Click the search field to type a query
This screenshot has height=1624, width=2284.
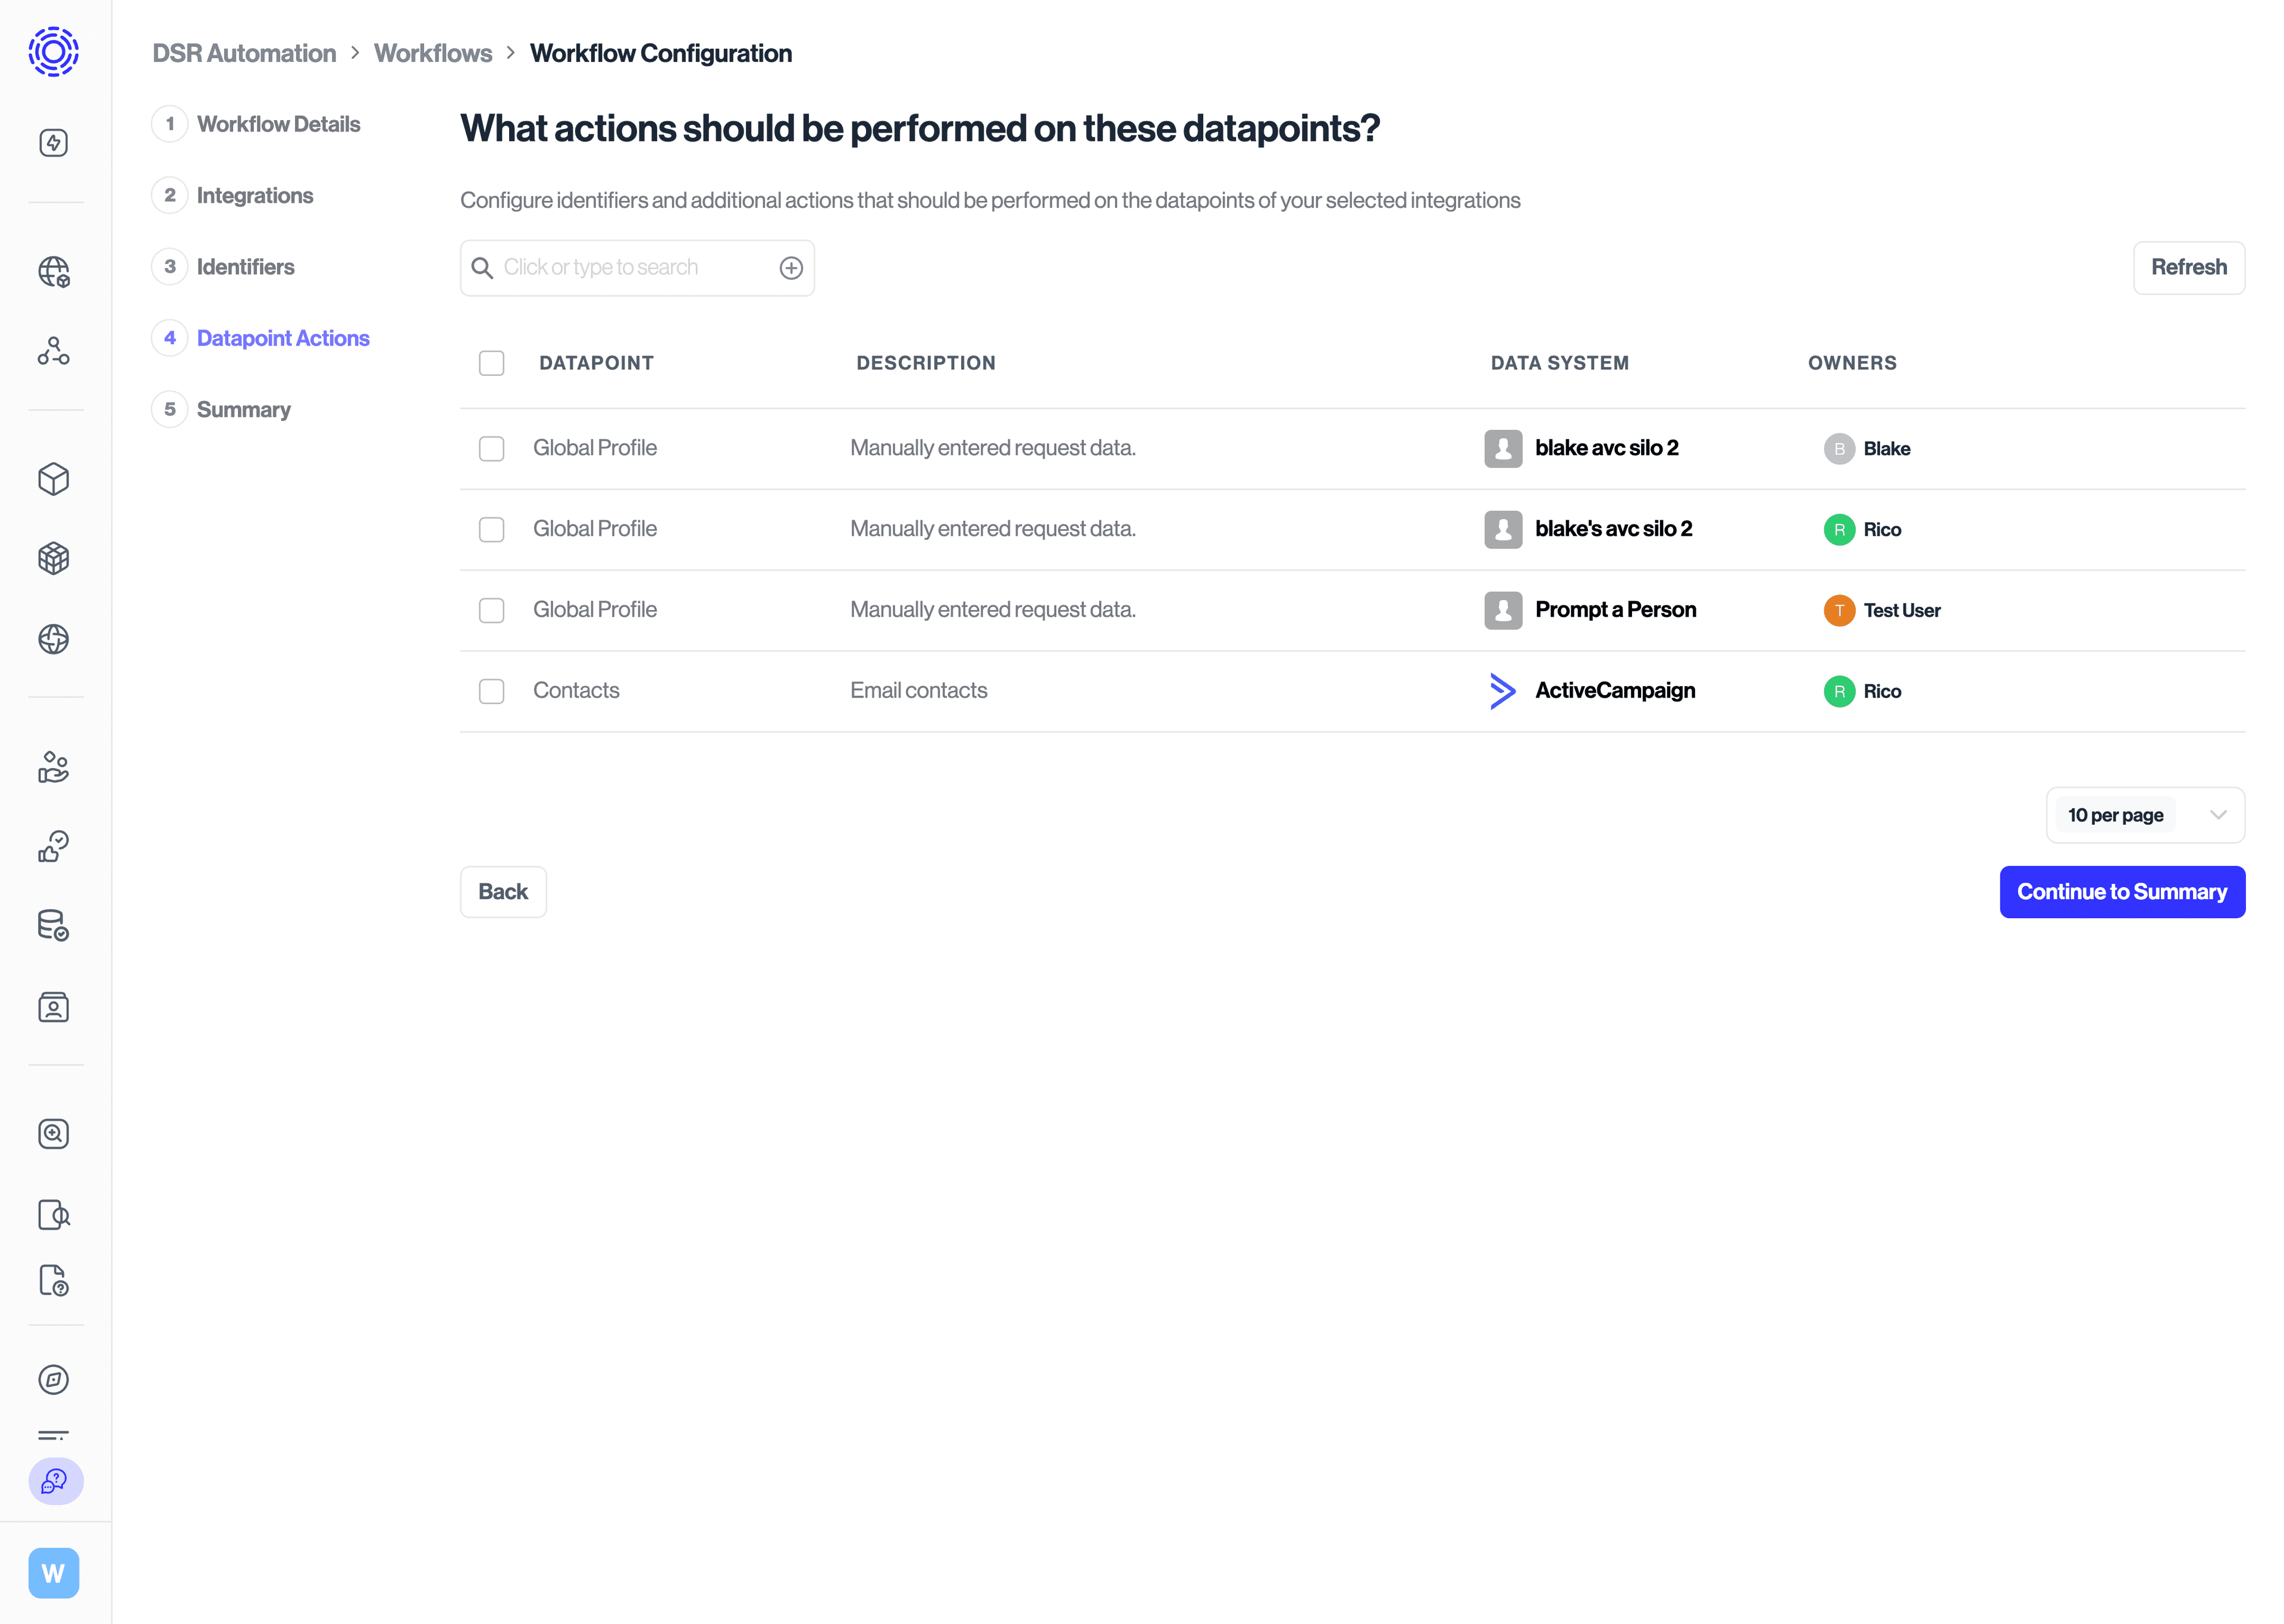coord(620,267)
